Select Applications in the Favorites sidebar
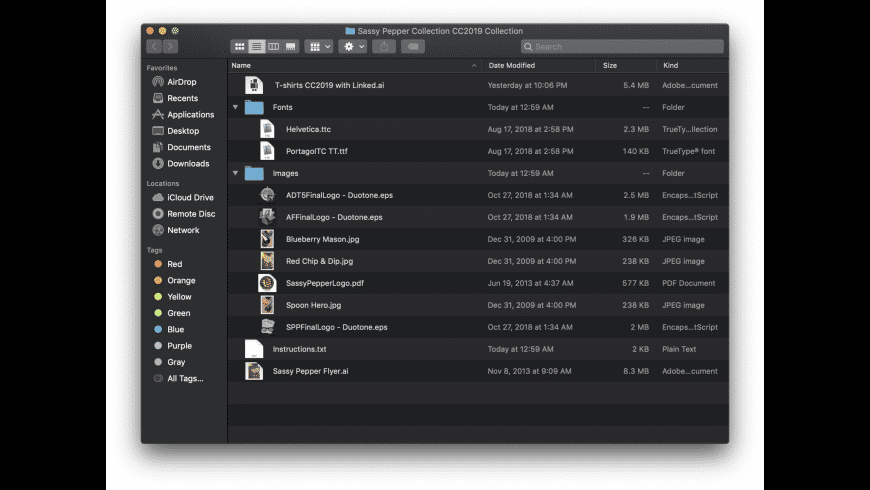This screenshot has width=870, height=490. 190,115
